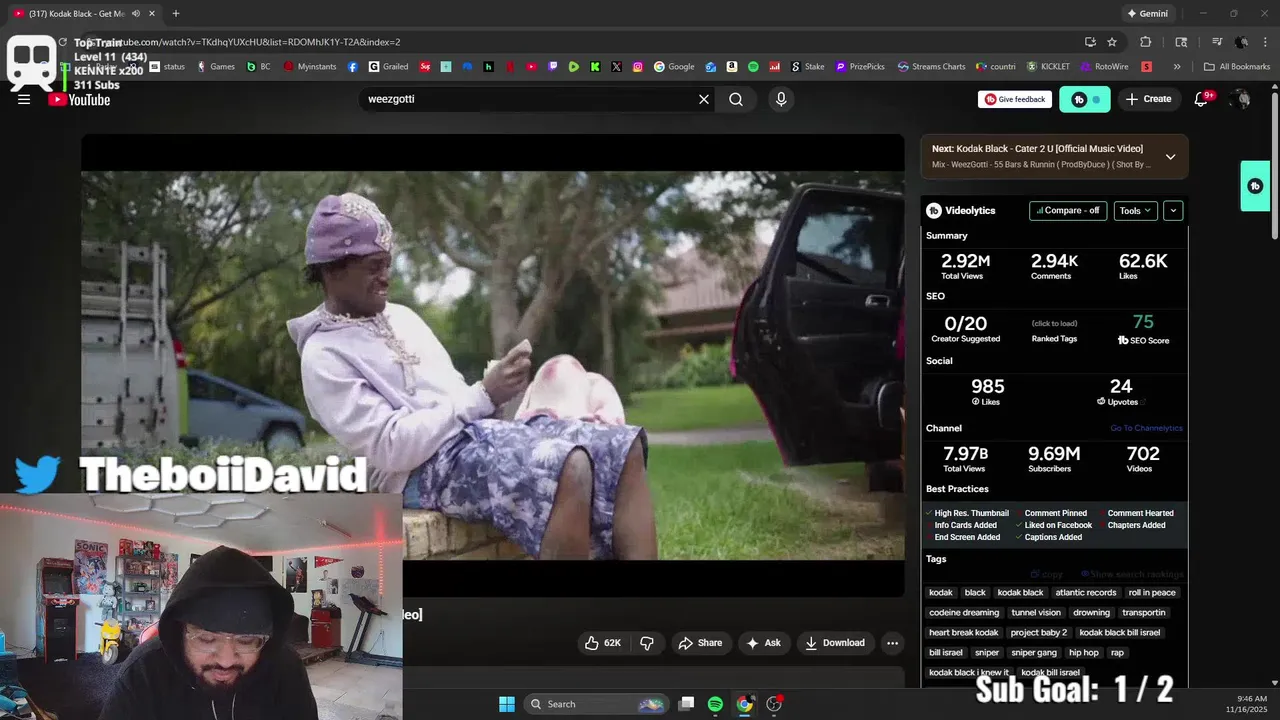Open the Stake bookmark
The width and height of the screenshot is (1280, 720).
pos(808,67)
